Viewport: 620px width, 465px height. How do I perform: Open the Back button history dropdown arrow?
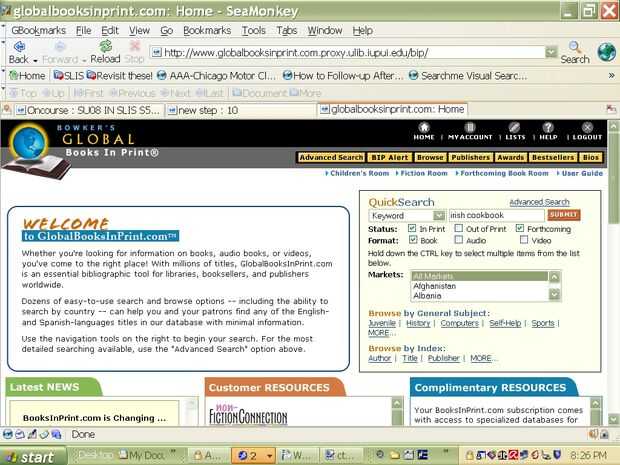tap(35, 60)
